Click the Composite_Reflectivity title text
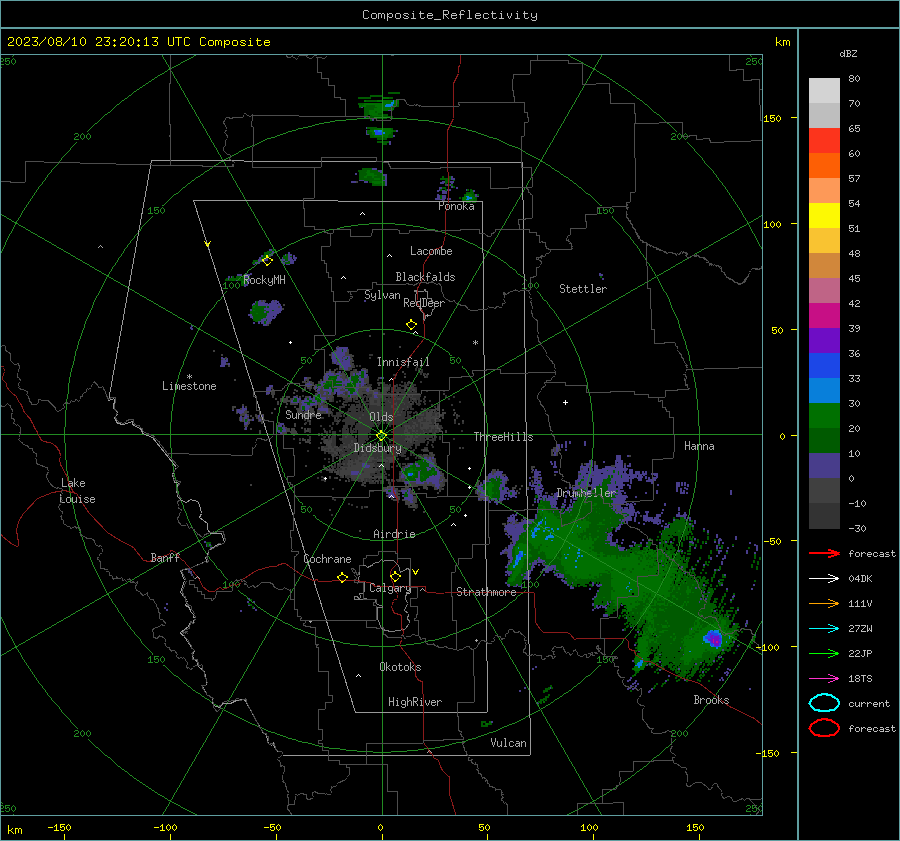The image size is (900, 841). (450, 15)
